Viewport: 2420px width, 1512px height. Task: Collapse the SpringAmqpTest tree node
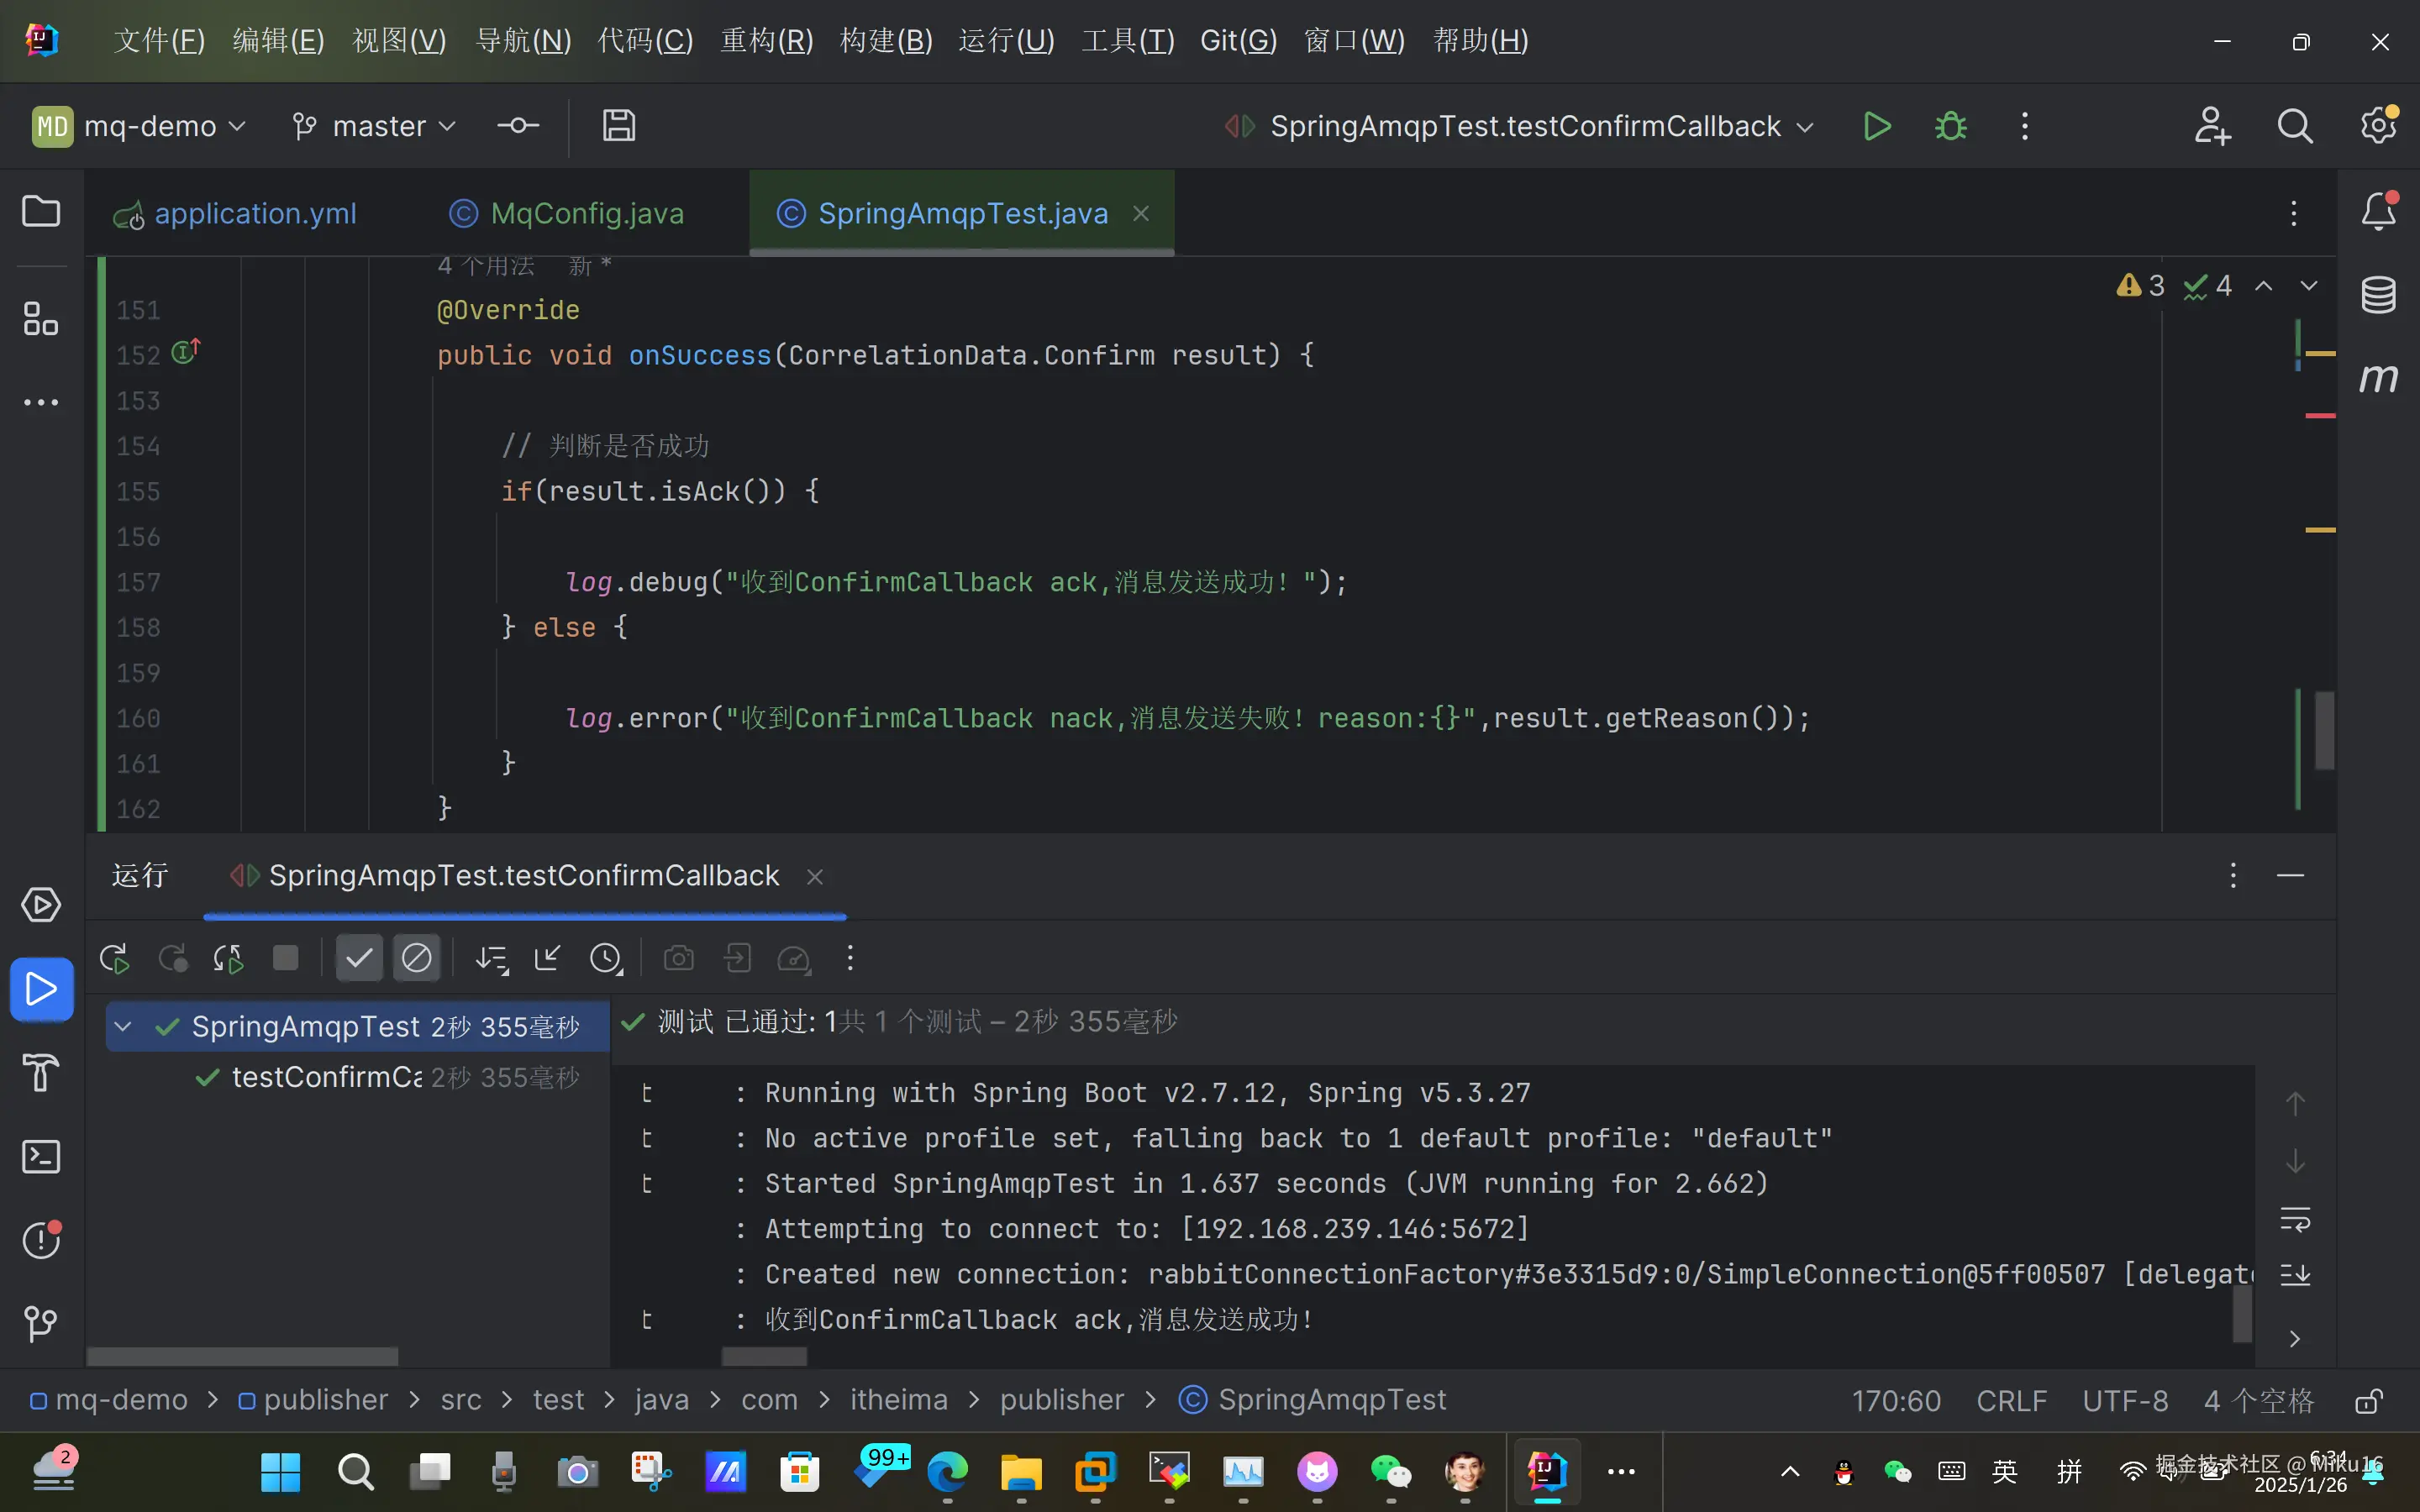[123, 1027]
